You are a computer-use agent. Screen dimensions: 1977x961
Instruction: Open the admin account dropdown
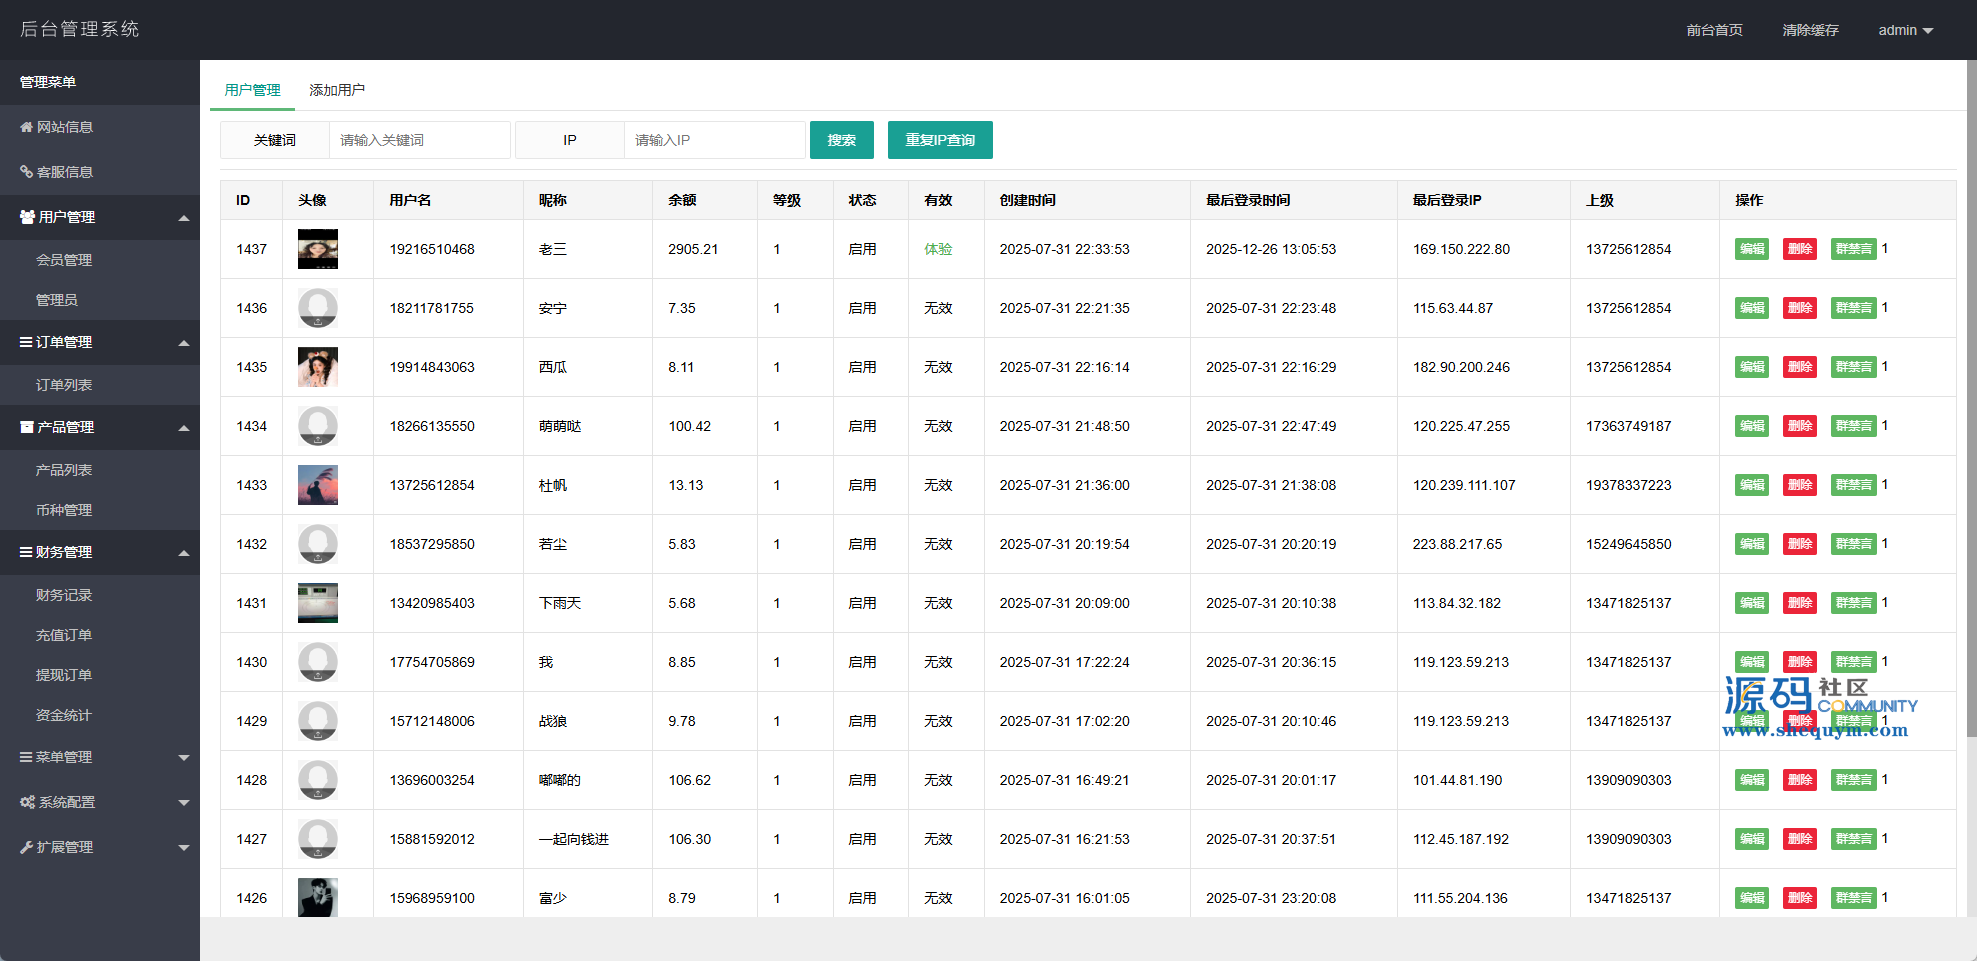[1905, 30]
